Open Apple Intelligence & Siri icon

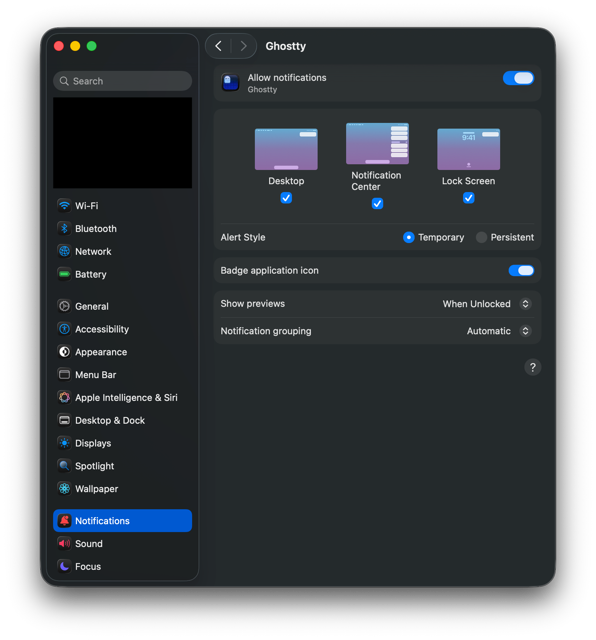[x=64, y=397]
